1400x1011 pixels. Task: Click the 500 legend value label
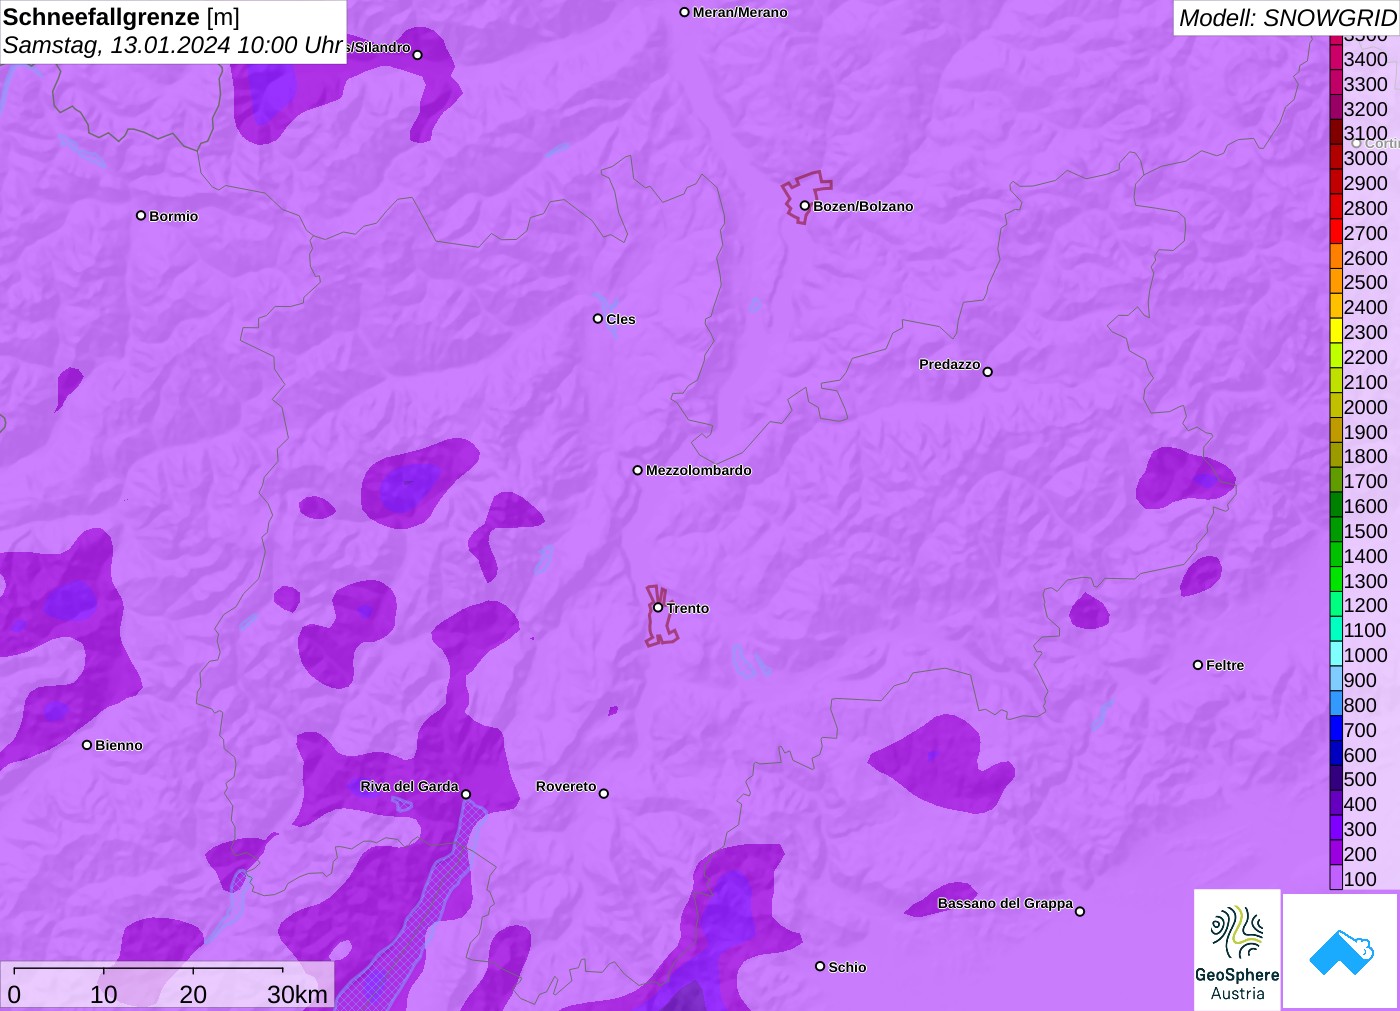pos(1360,779)
